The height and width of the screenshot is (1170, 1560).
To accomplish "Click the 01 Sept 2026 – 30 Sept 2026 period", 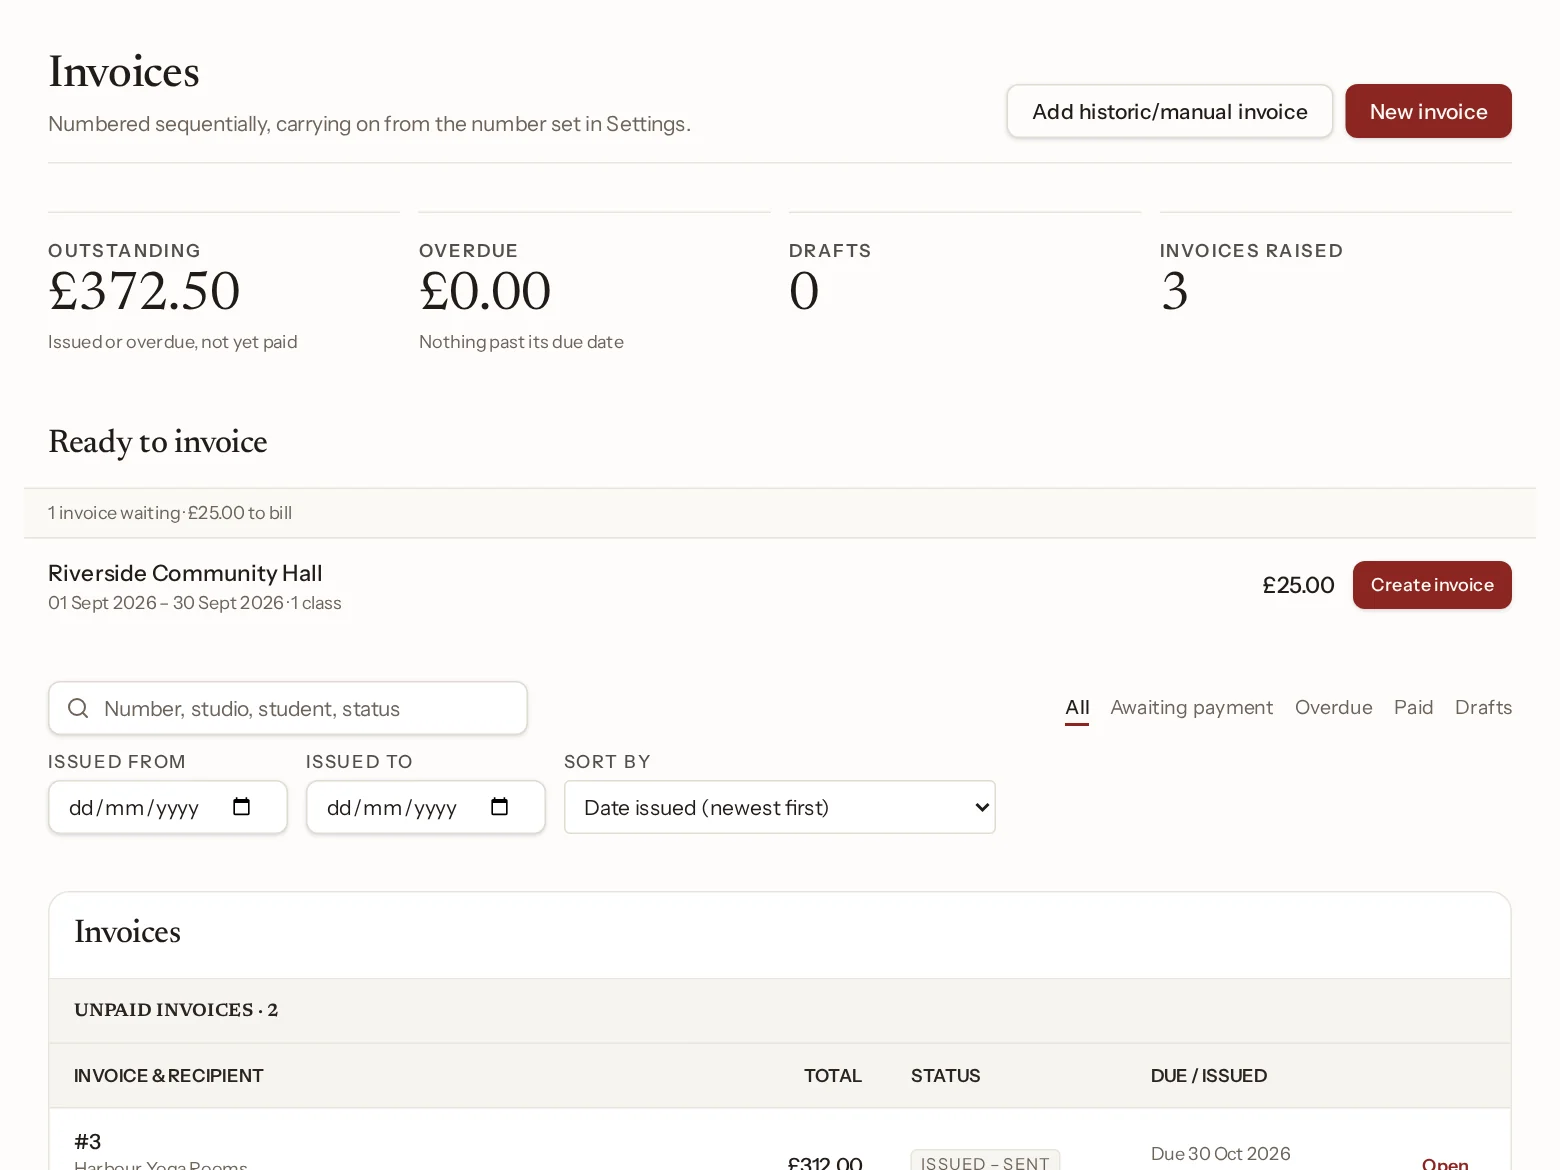I will click(x=166, y=603).
